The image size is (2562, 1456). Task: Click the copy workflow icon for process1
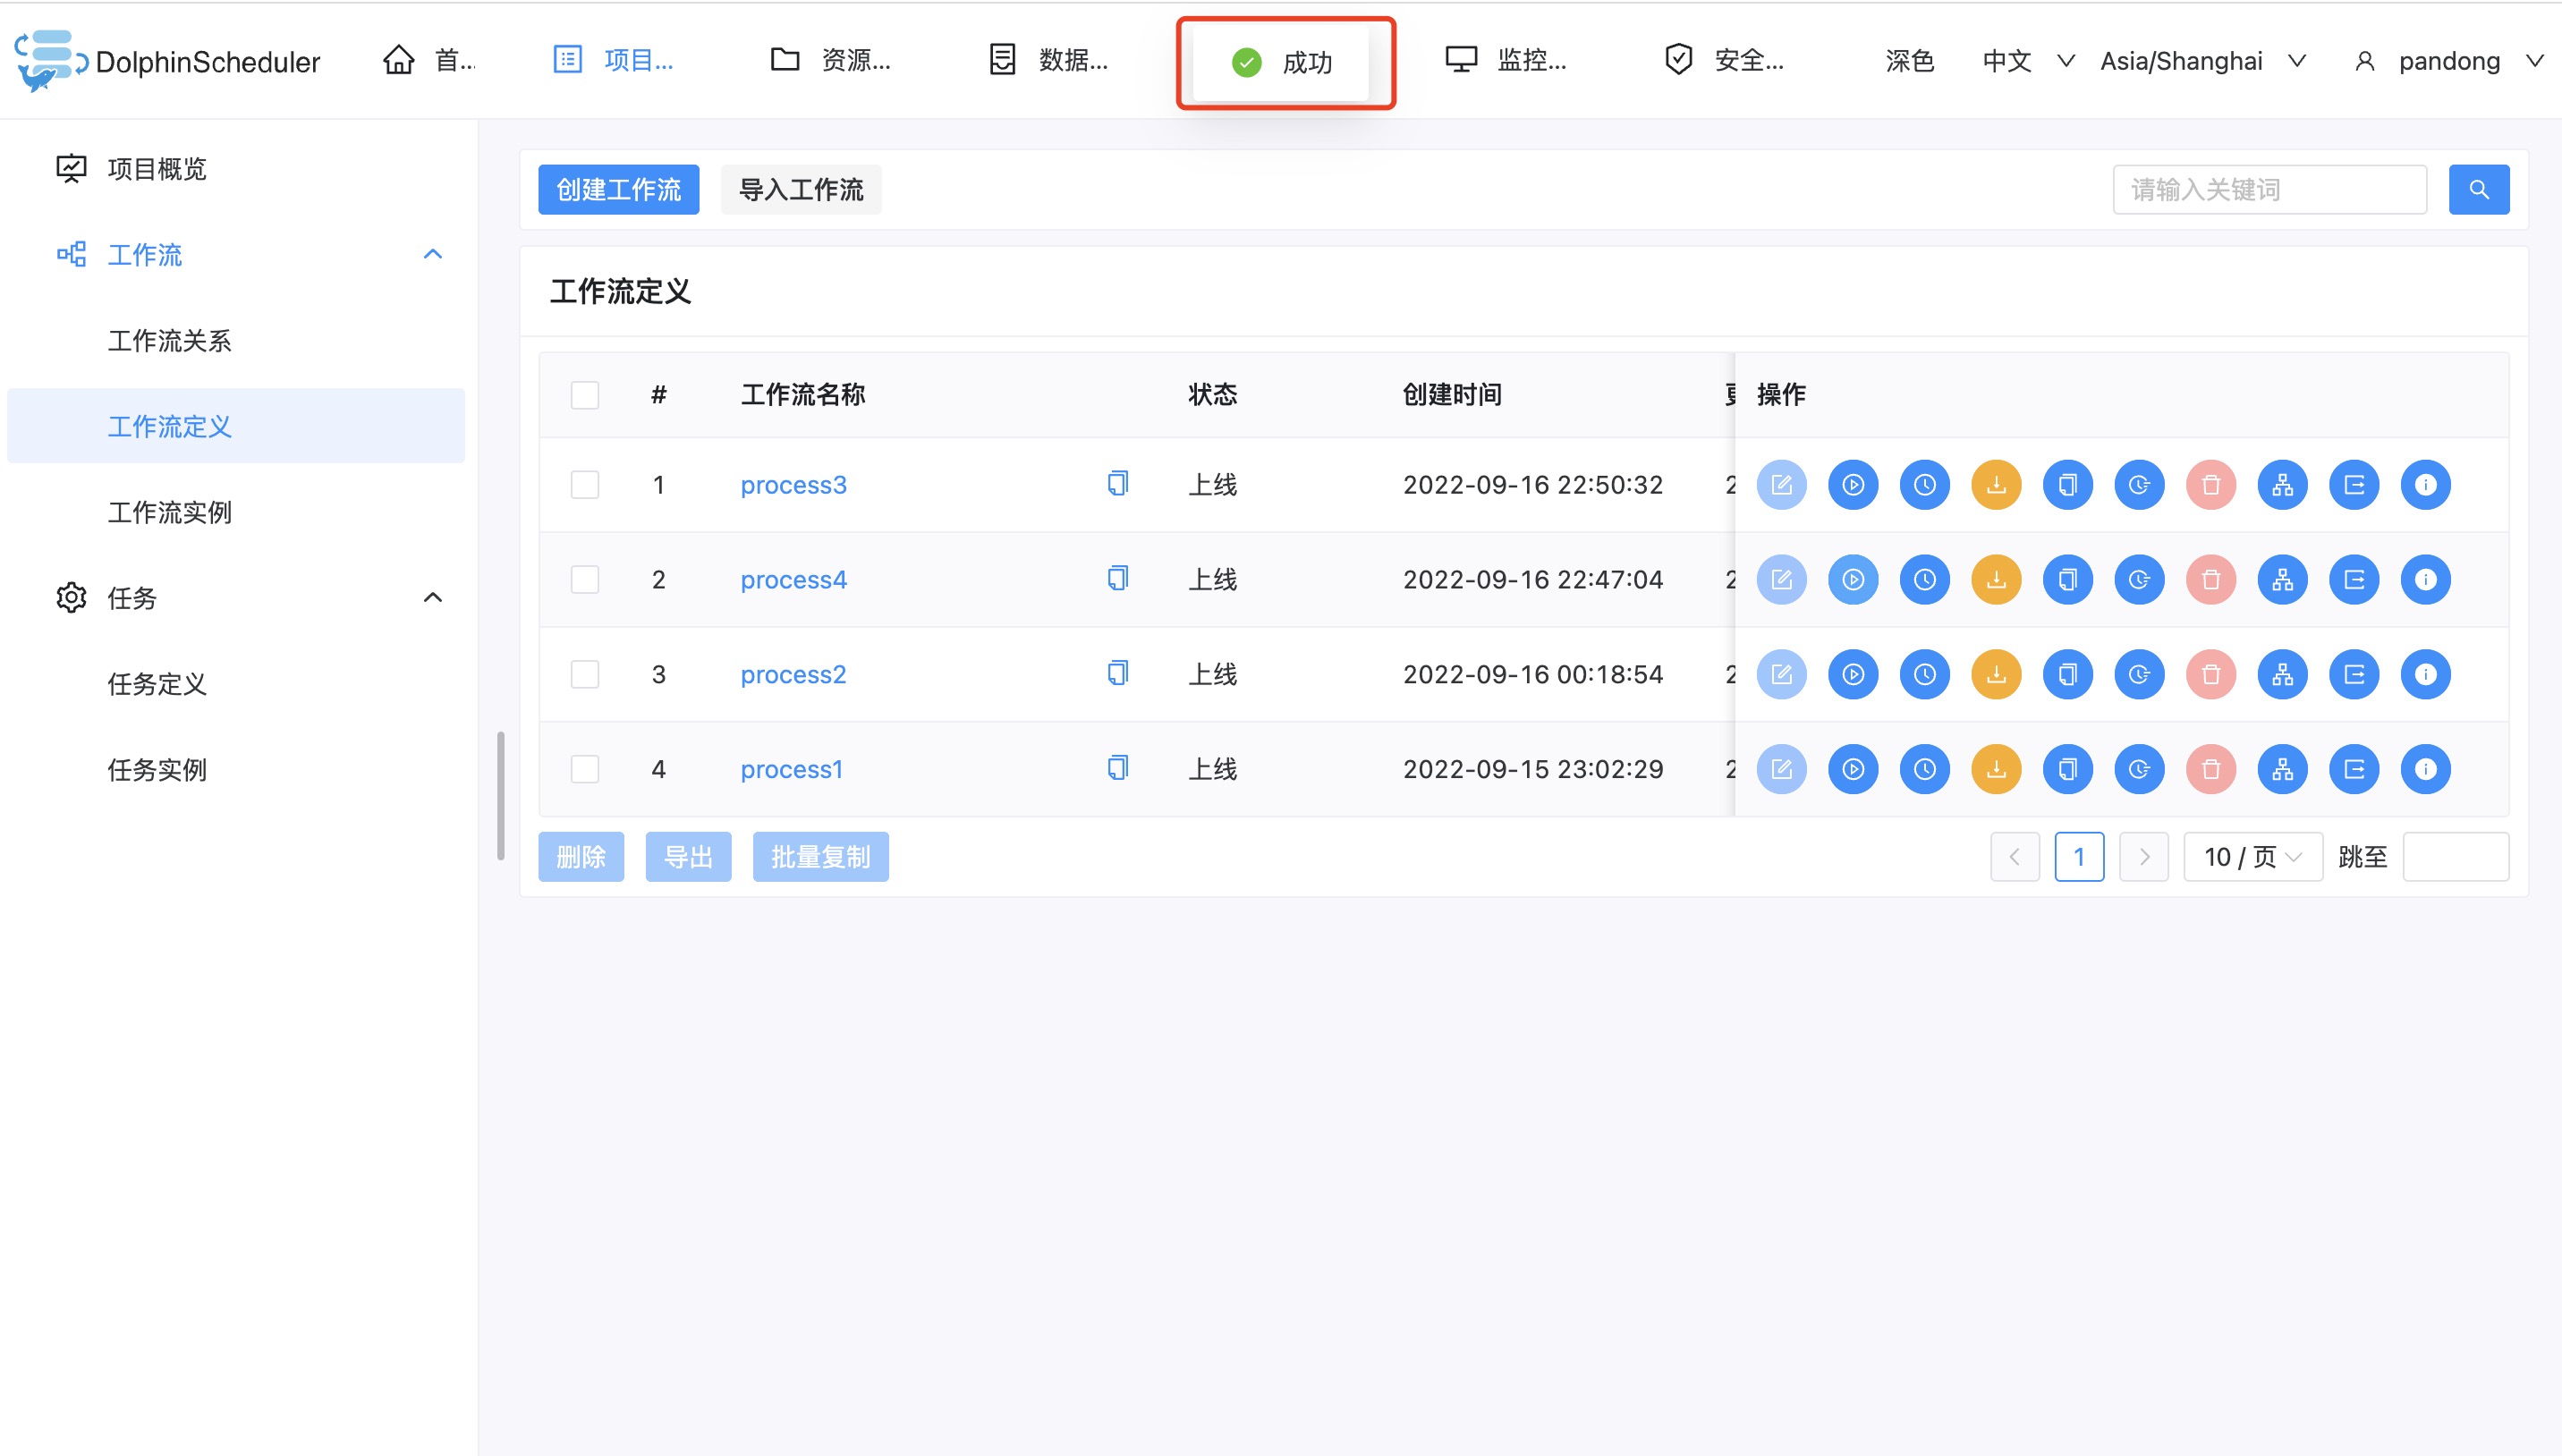coord(2067,769)
